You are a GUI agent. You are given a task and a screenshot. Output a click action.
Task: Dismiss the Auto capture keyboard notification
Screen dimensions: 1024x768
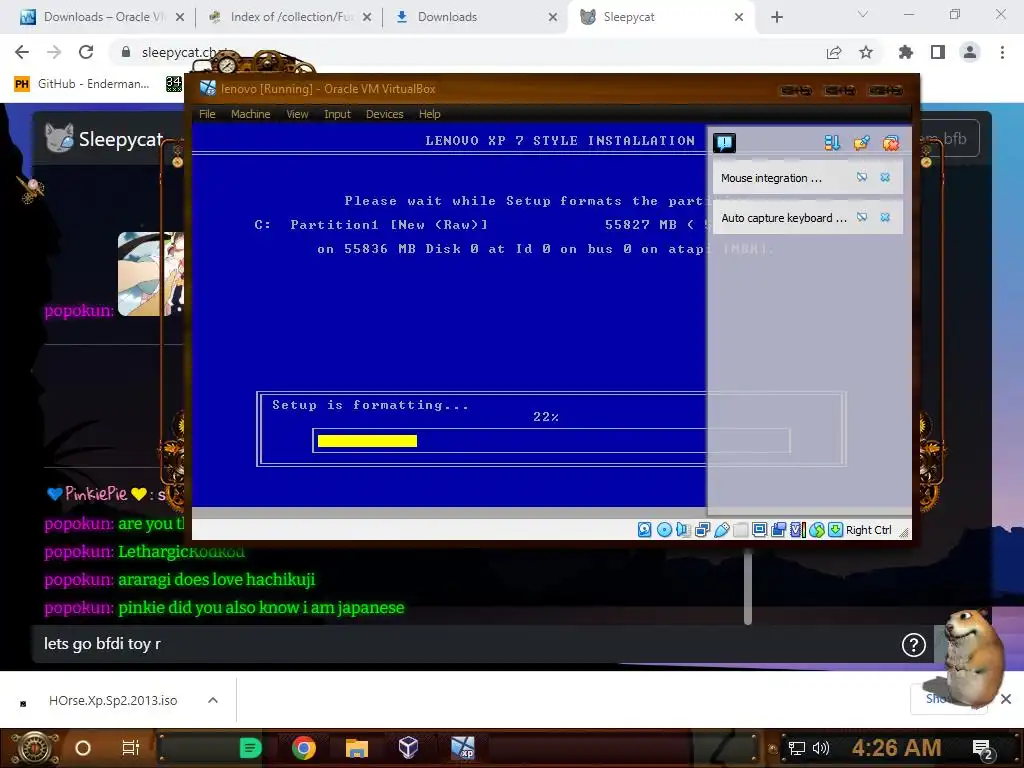coord(885,217)
